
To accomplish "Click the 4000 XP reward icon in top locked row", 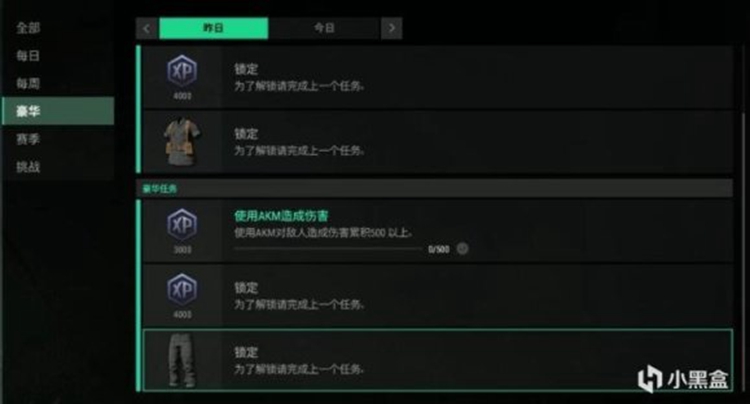I will pos(182,72).
